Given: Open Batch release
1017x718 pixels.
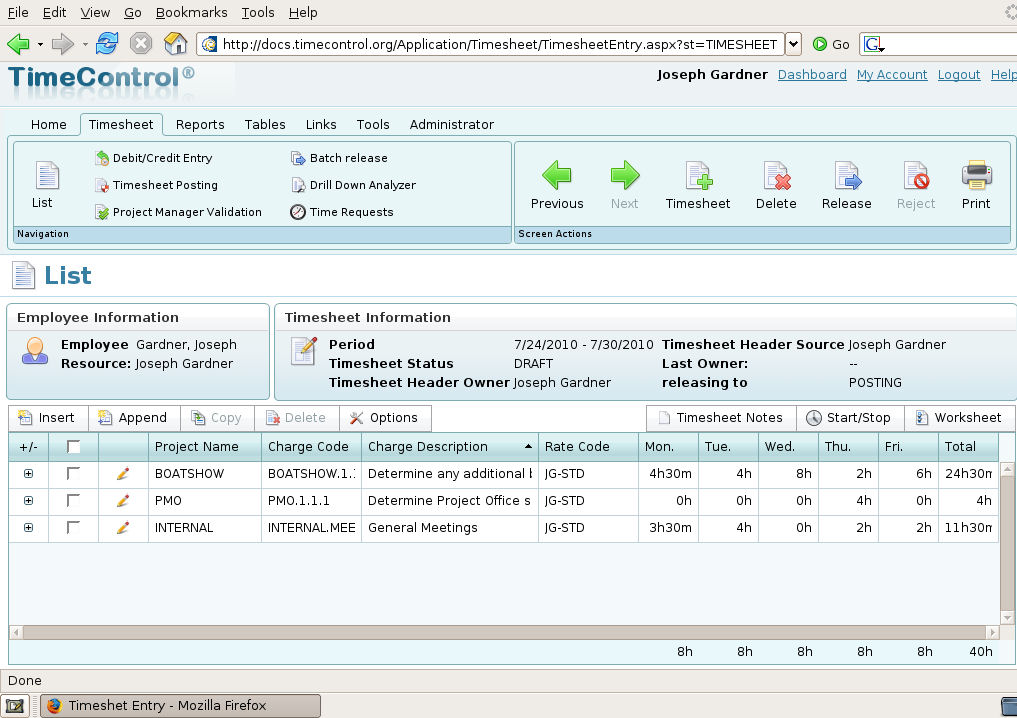Looking at the screenshot, I should pyautogui.click(x=339, y=158).
